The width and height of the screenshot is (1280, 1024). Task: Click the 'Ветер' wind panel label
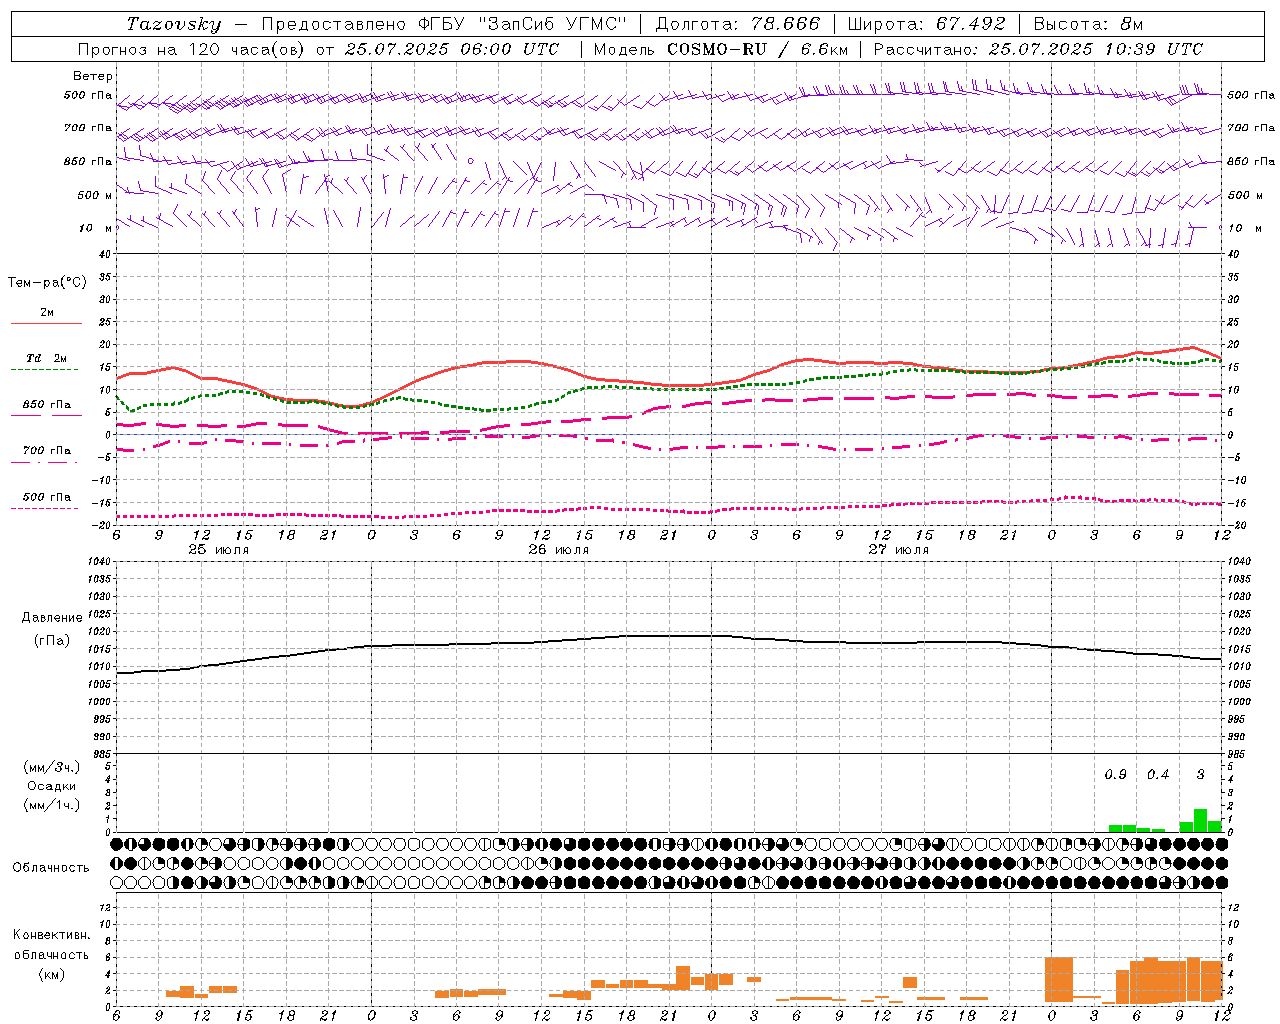(93, 76)
